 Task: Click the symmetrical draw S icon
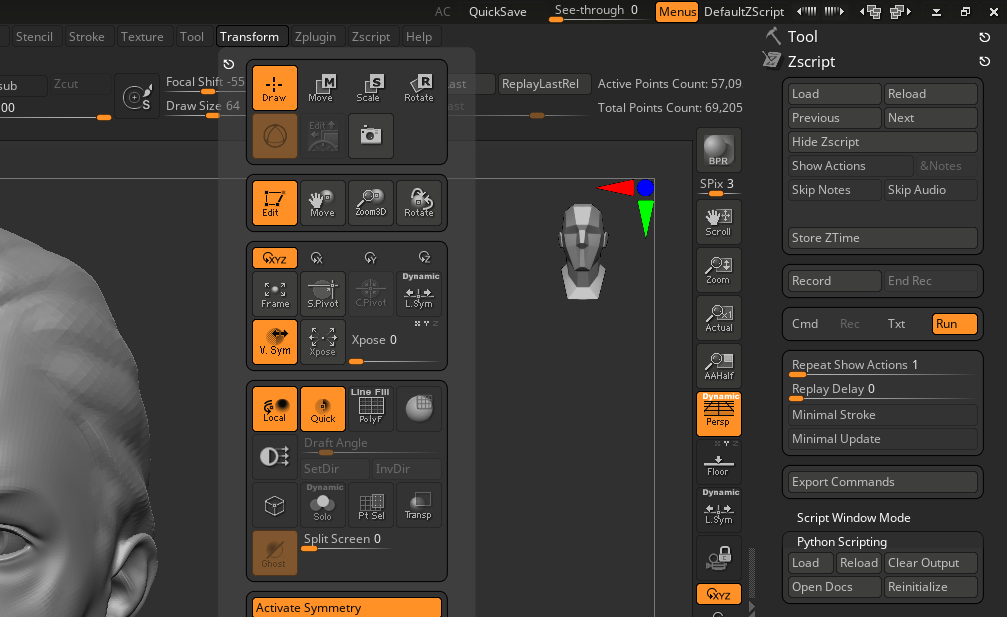point(137,97)
